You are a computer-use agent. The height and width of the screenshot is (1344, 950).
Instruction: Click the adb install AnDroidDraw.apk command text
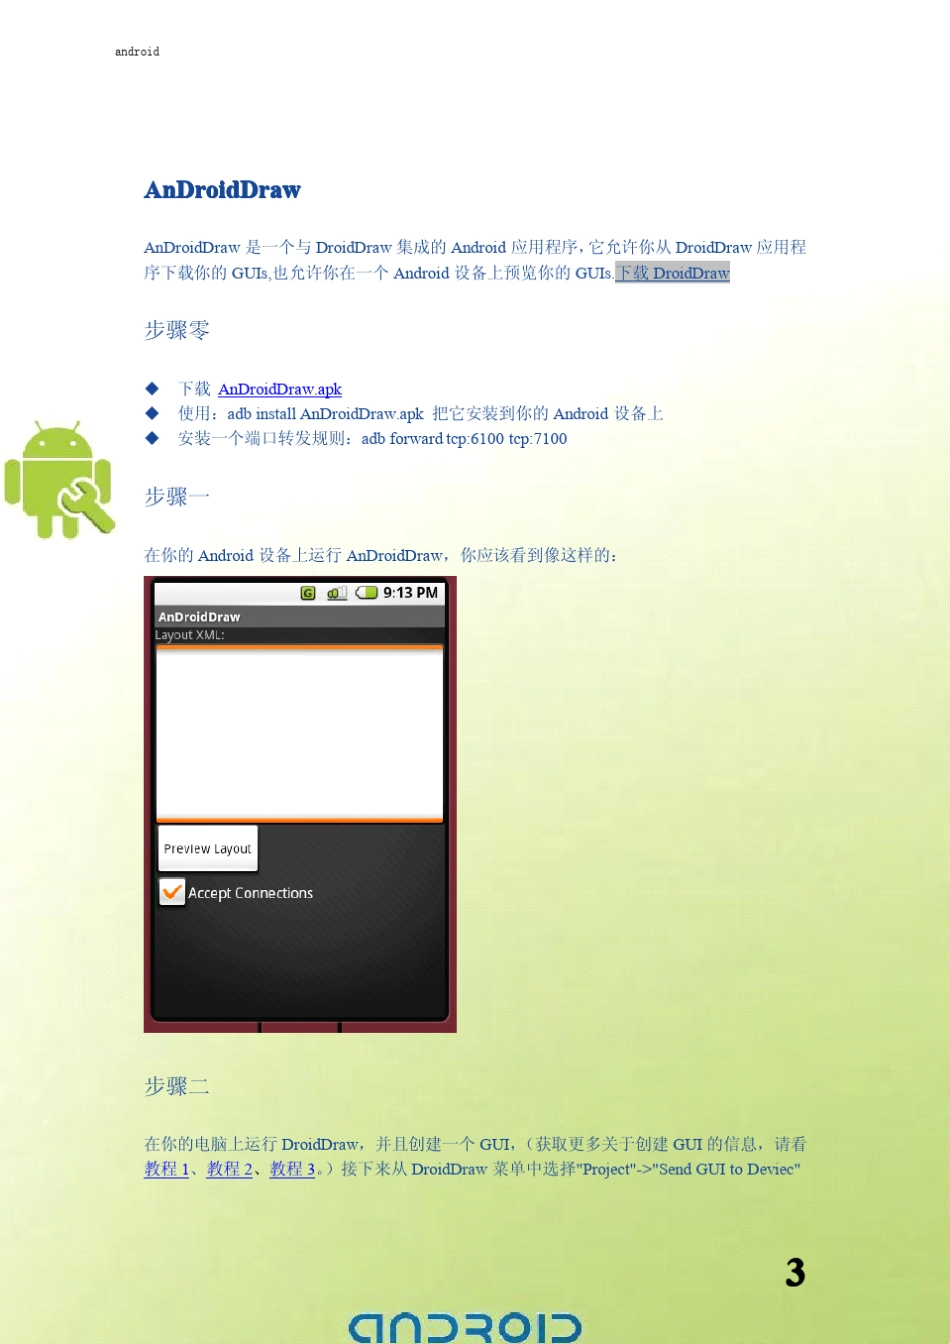tap(325, 414)
